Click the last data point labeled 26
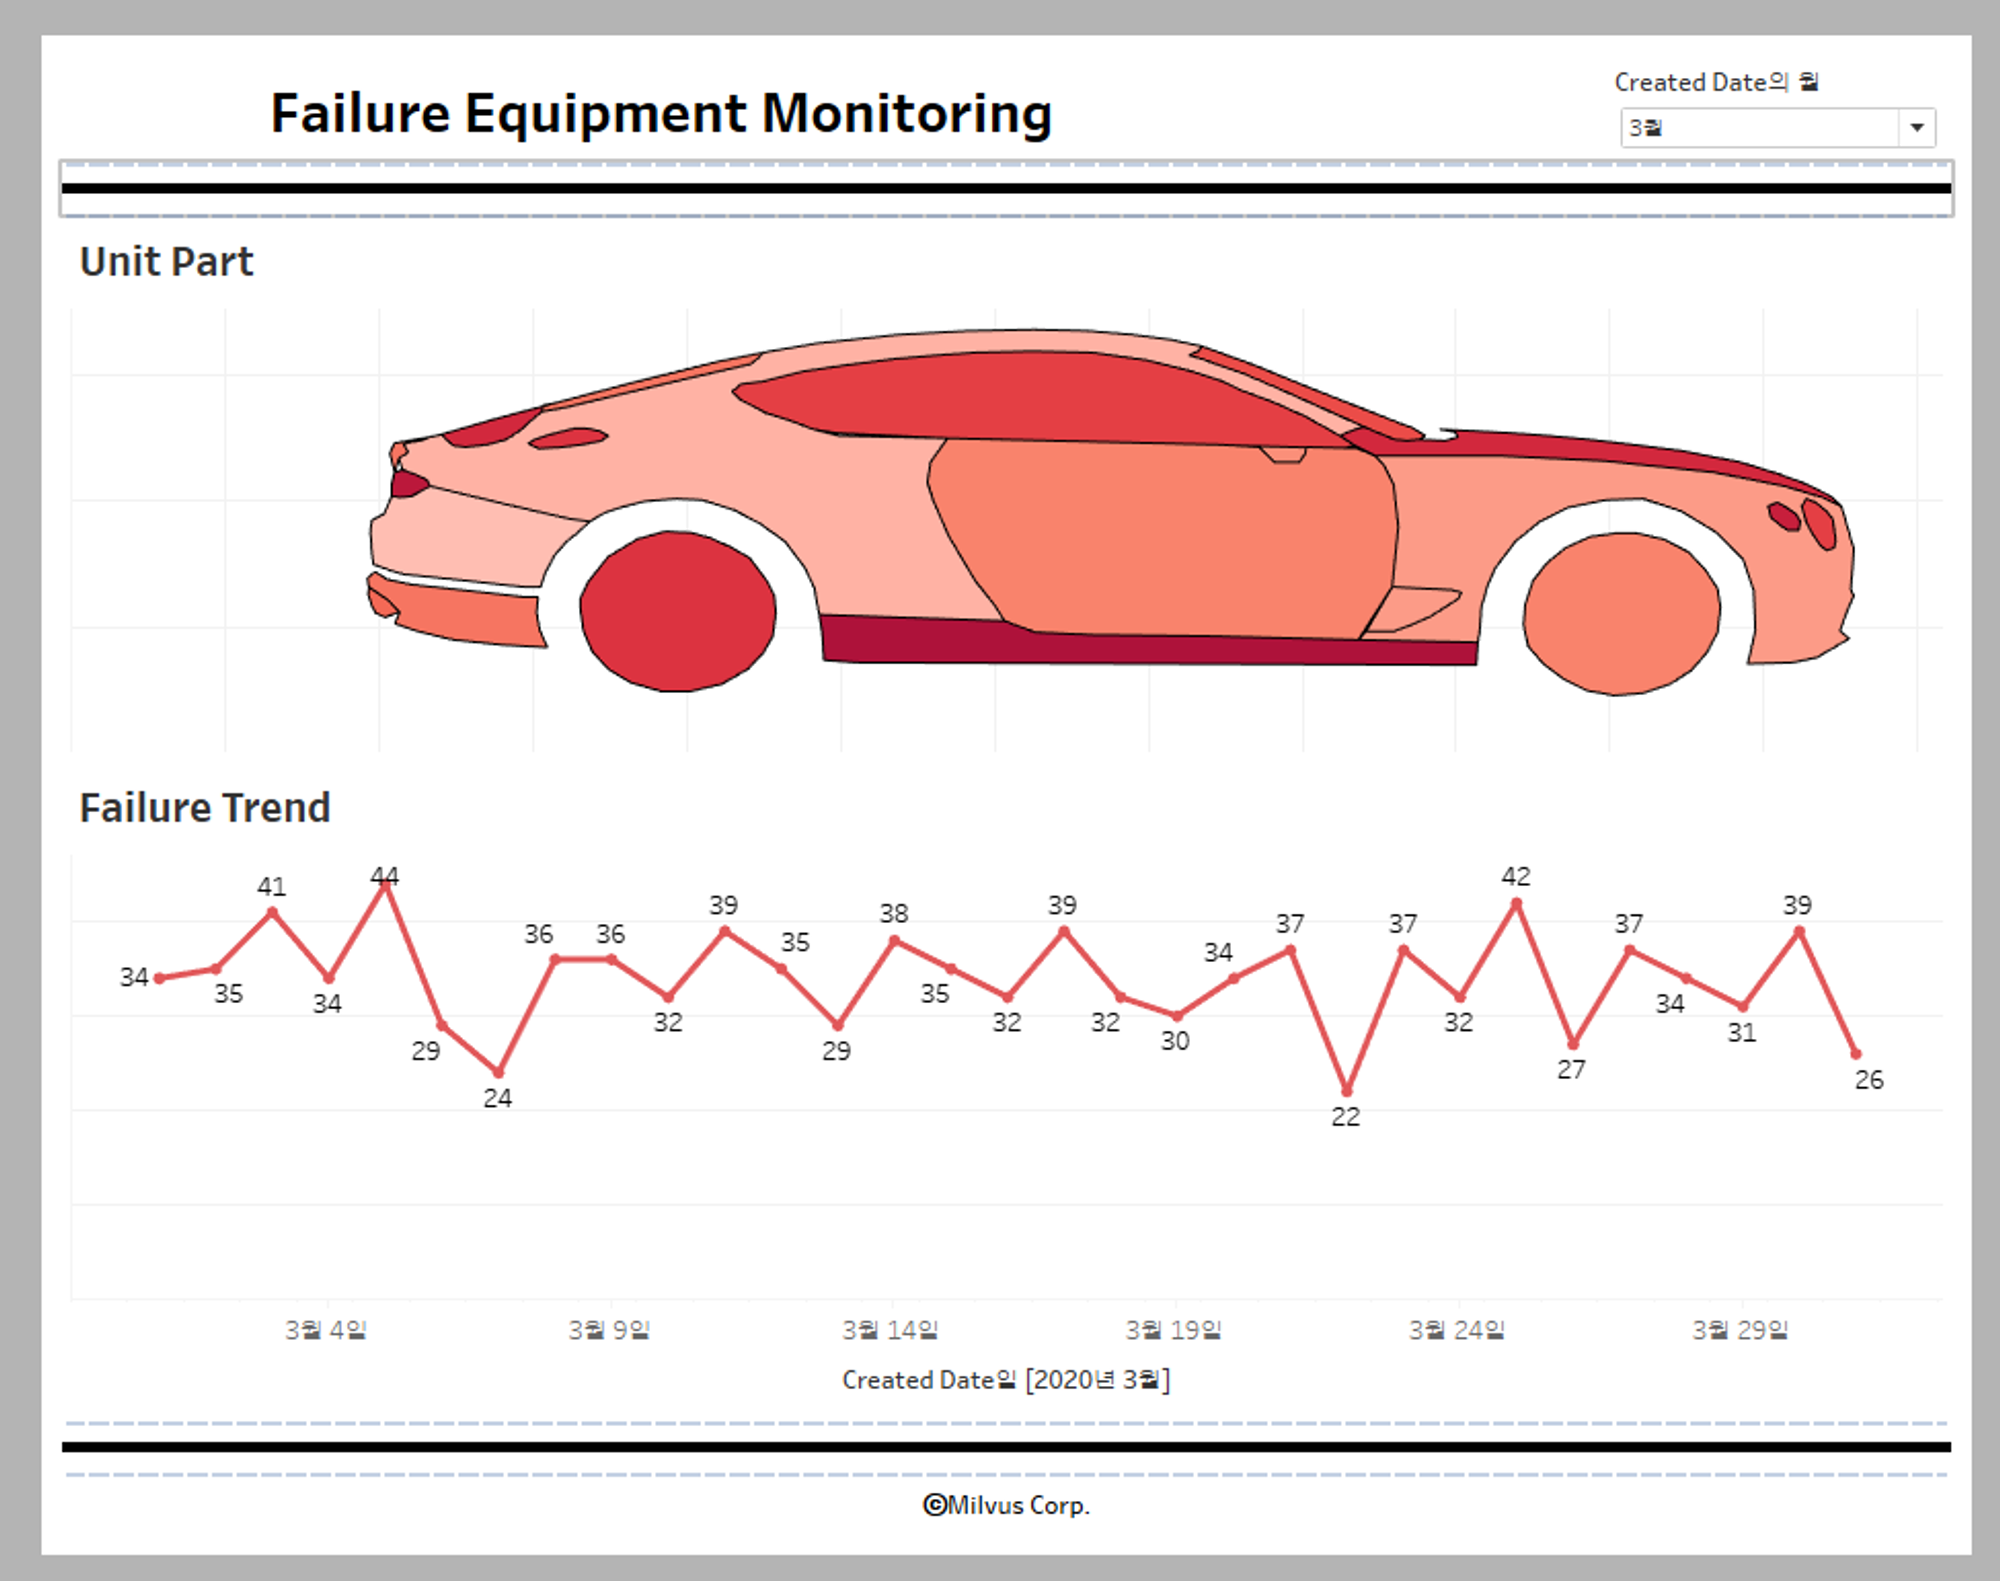 (1856, 1053)
